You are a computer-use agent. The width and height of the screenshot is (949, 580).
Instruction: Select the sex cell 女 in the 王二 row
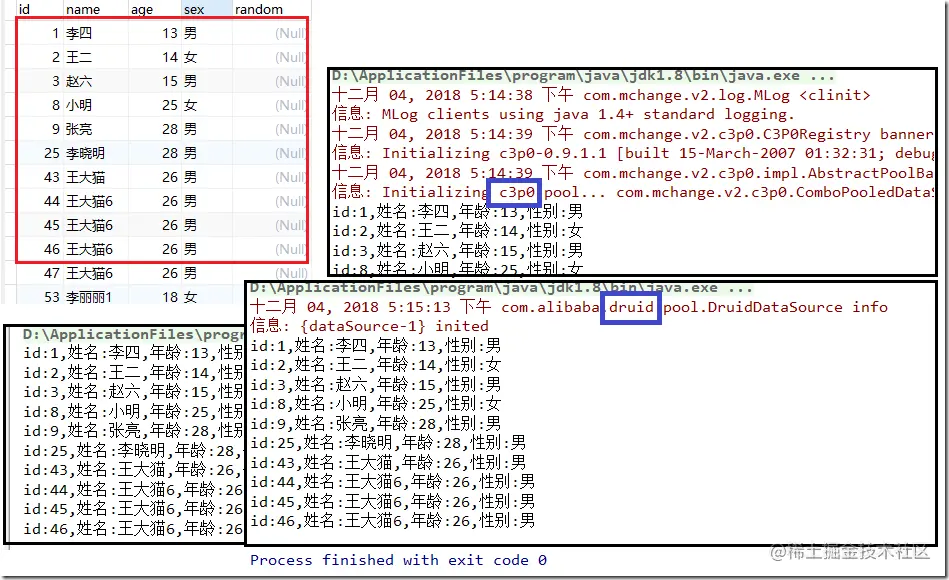pyautogui.click(x=191, y=58)
